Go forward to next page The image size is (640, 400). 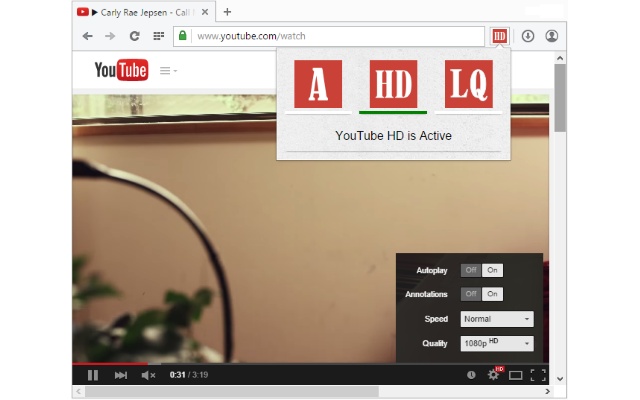(110, 36)
